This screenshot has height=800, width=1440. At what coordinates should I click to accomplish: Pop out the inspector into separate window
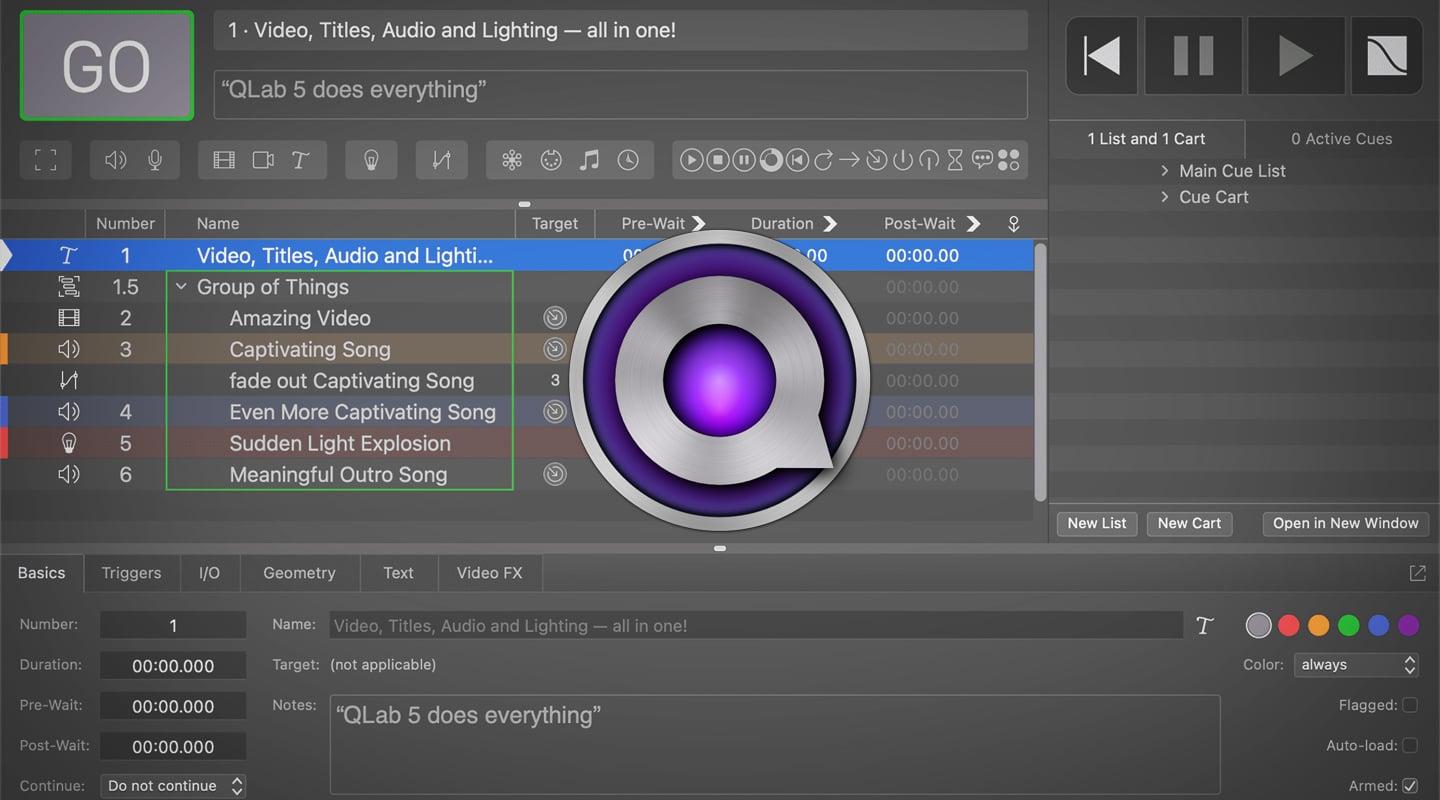1417,573
